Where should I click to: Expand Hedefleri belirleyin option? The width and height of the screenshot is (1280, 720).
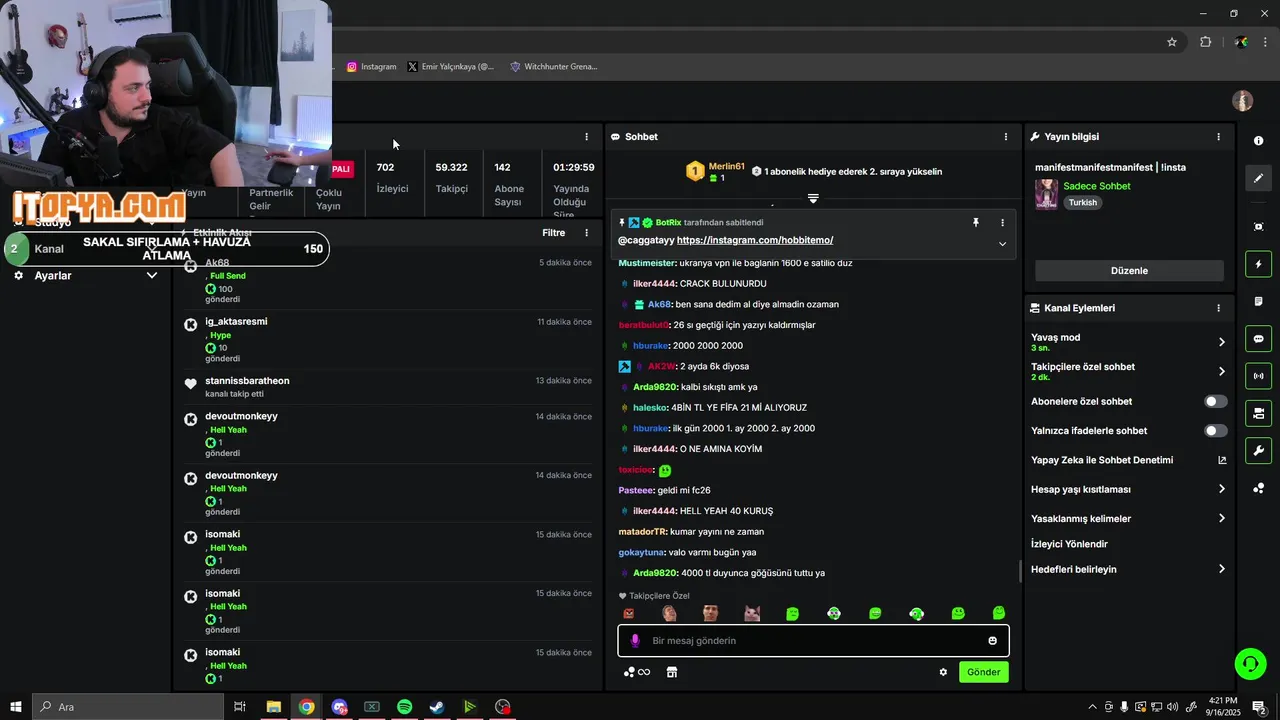[x=1222, y=569]
